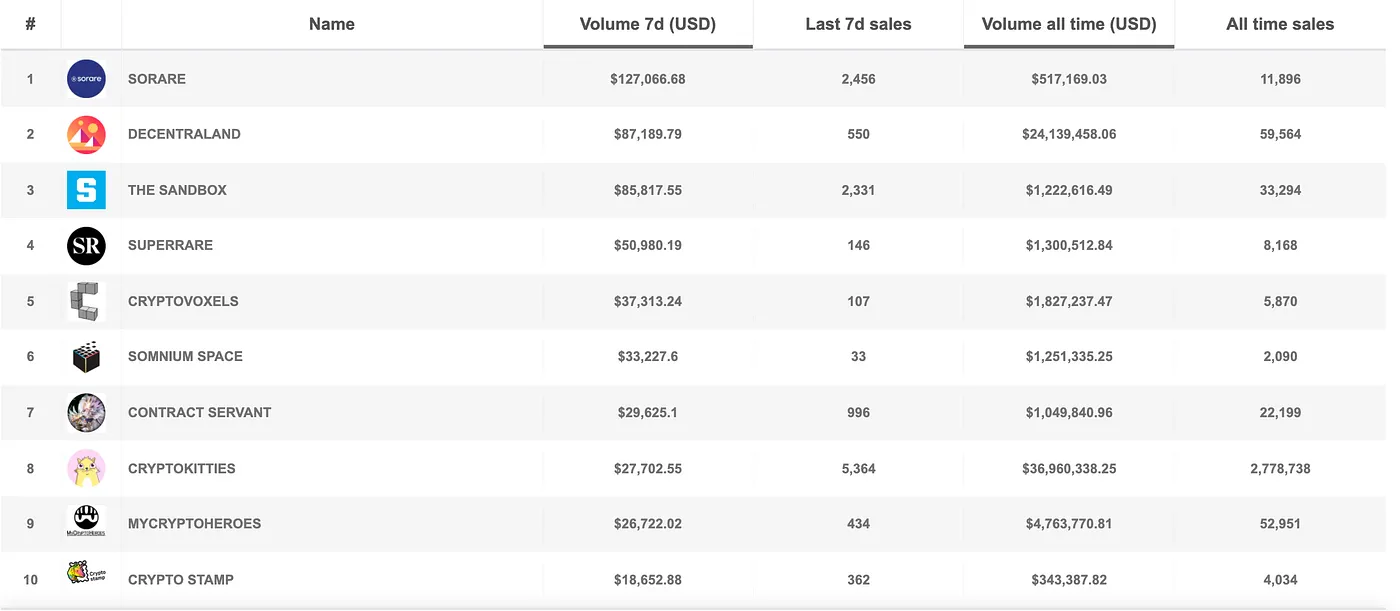Click the CryptoKitties cat icon
The height and width of the screenshot is (611, 1400).
(86, 468)
